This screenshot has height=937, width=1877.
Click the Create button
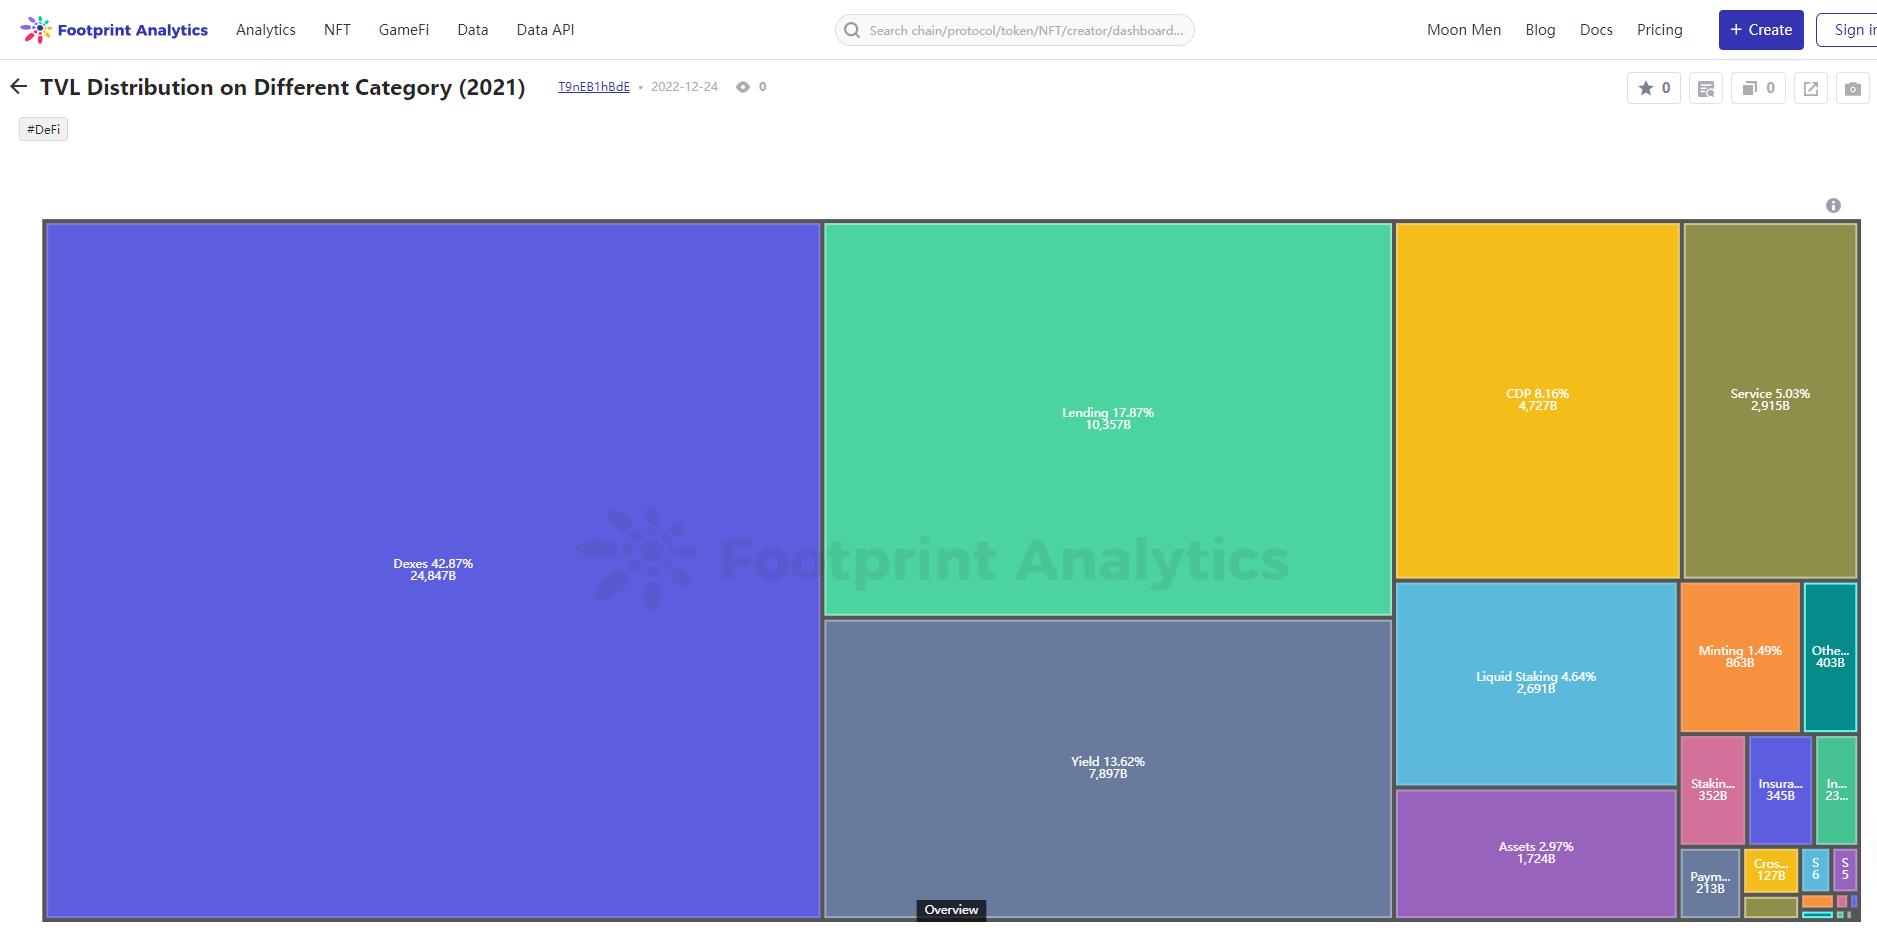1760,30
